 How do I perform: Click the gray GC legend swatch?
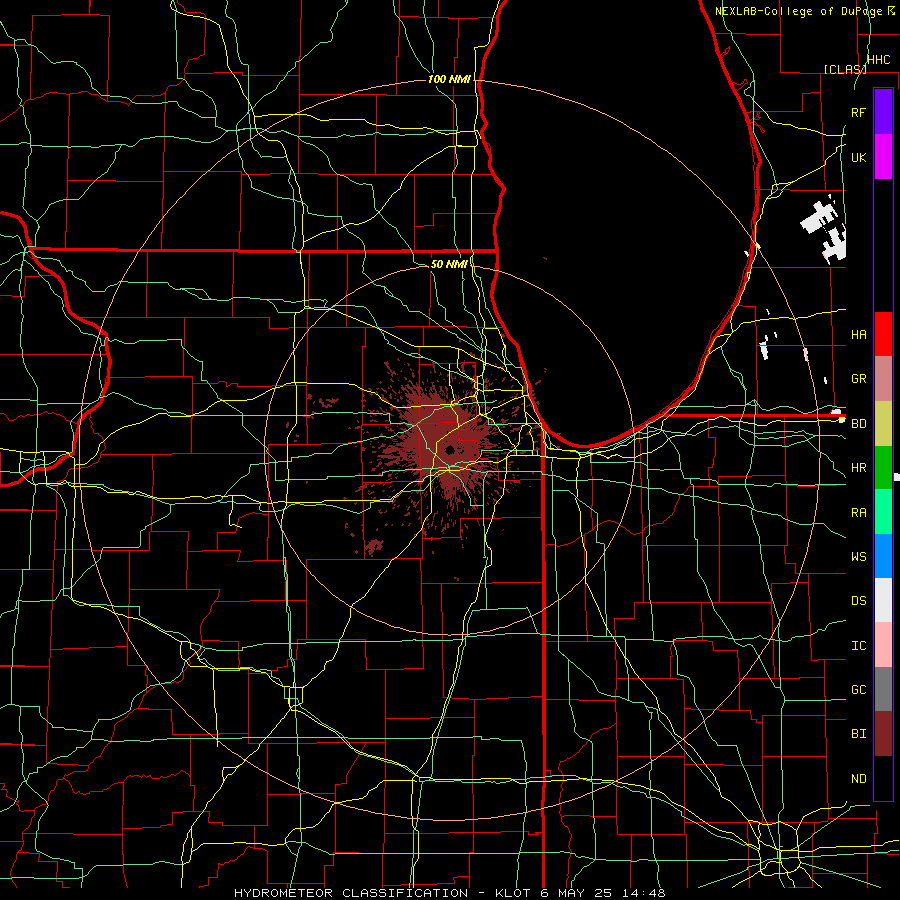pos(883,689)
